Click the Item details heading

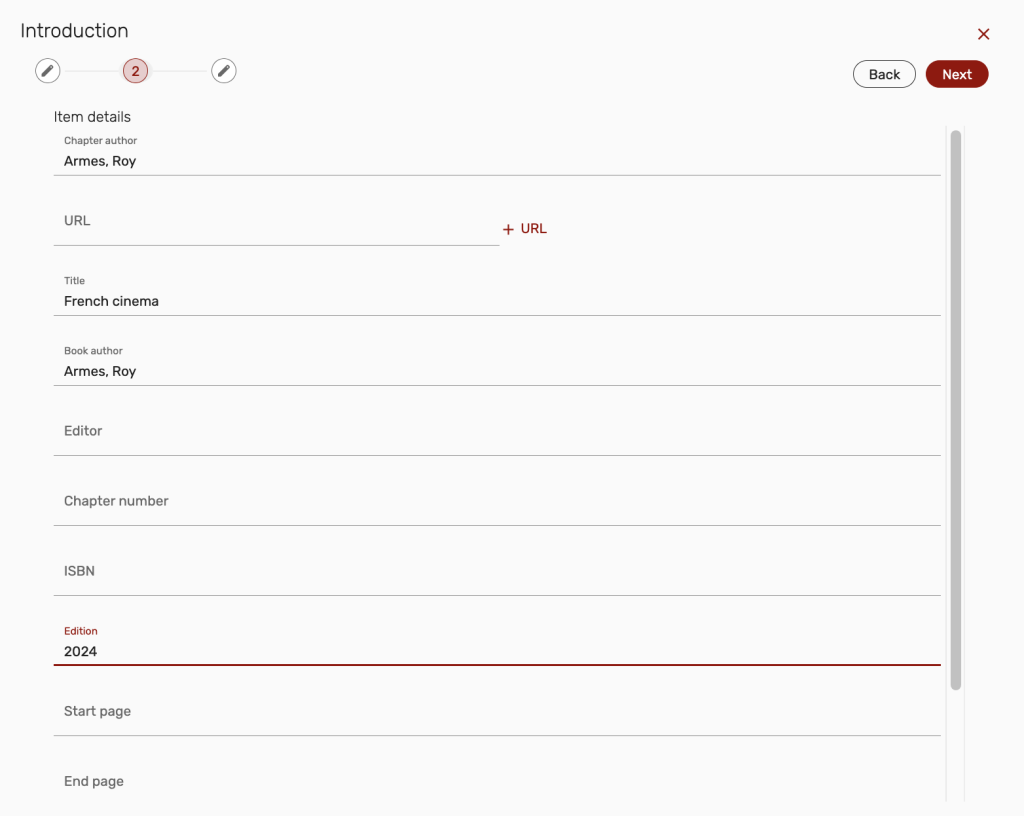pyautogui.click(x=92, y=117)
